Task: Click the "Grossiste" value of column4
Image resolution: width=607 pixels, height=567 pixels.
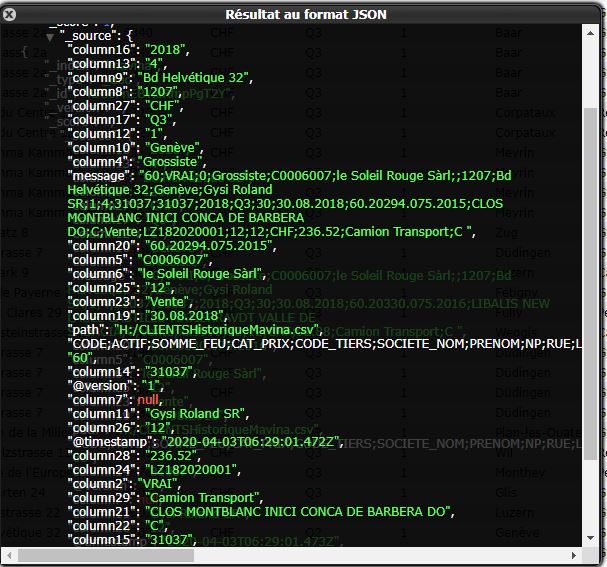Action: tap(170, 162)
